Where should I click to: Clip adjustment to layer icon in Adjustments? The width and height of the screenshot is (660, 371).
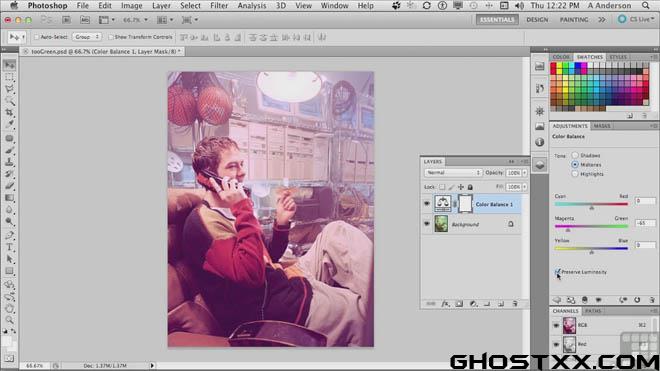[x=585, y=300]
